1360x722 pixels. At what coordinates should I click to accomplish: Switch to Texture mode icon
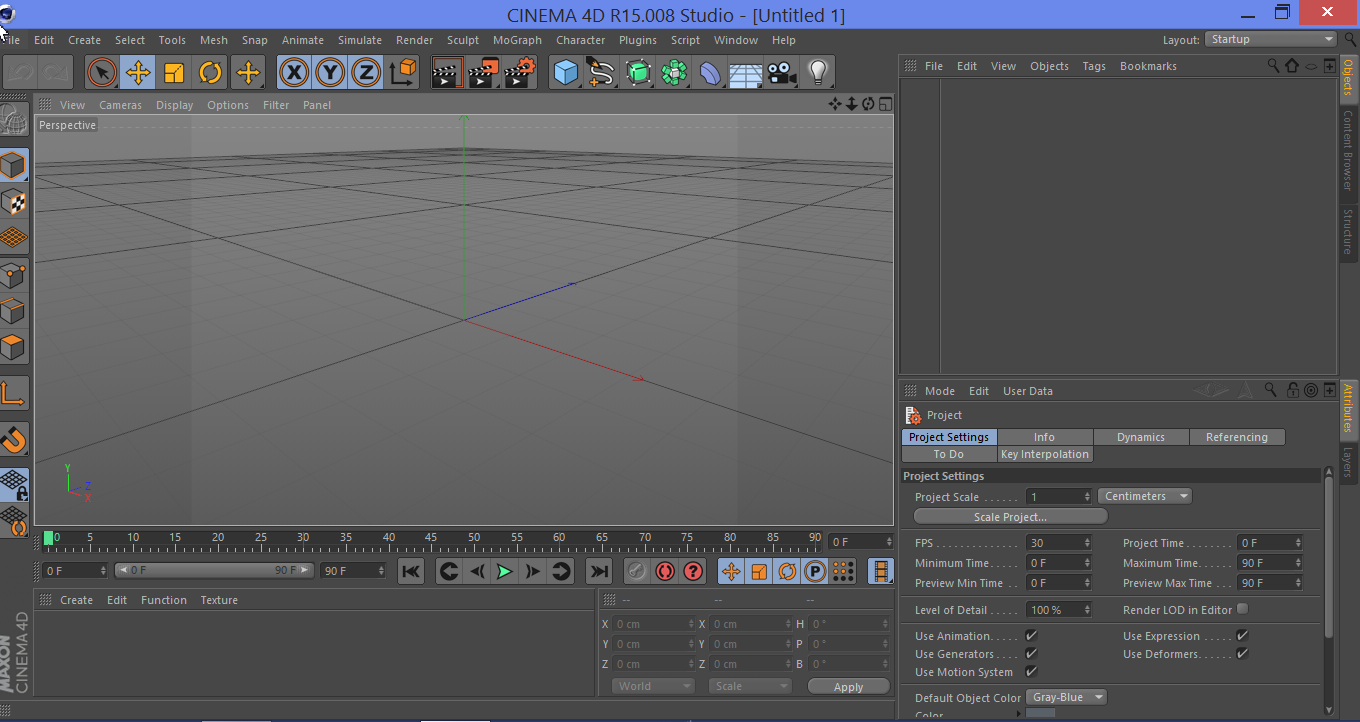pos(14,202)
